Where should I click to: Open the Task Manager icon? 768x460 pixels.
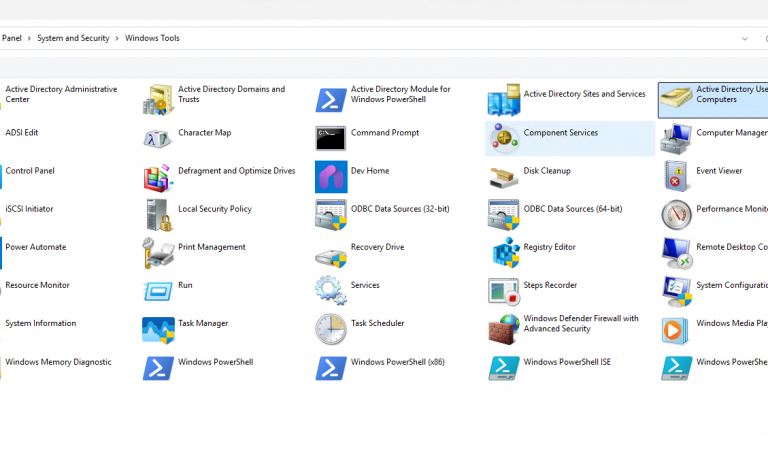tap(158, 330)
